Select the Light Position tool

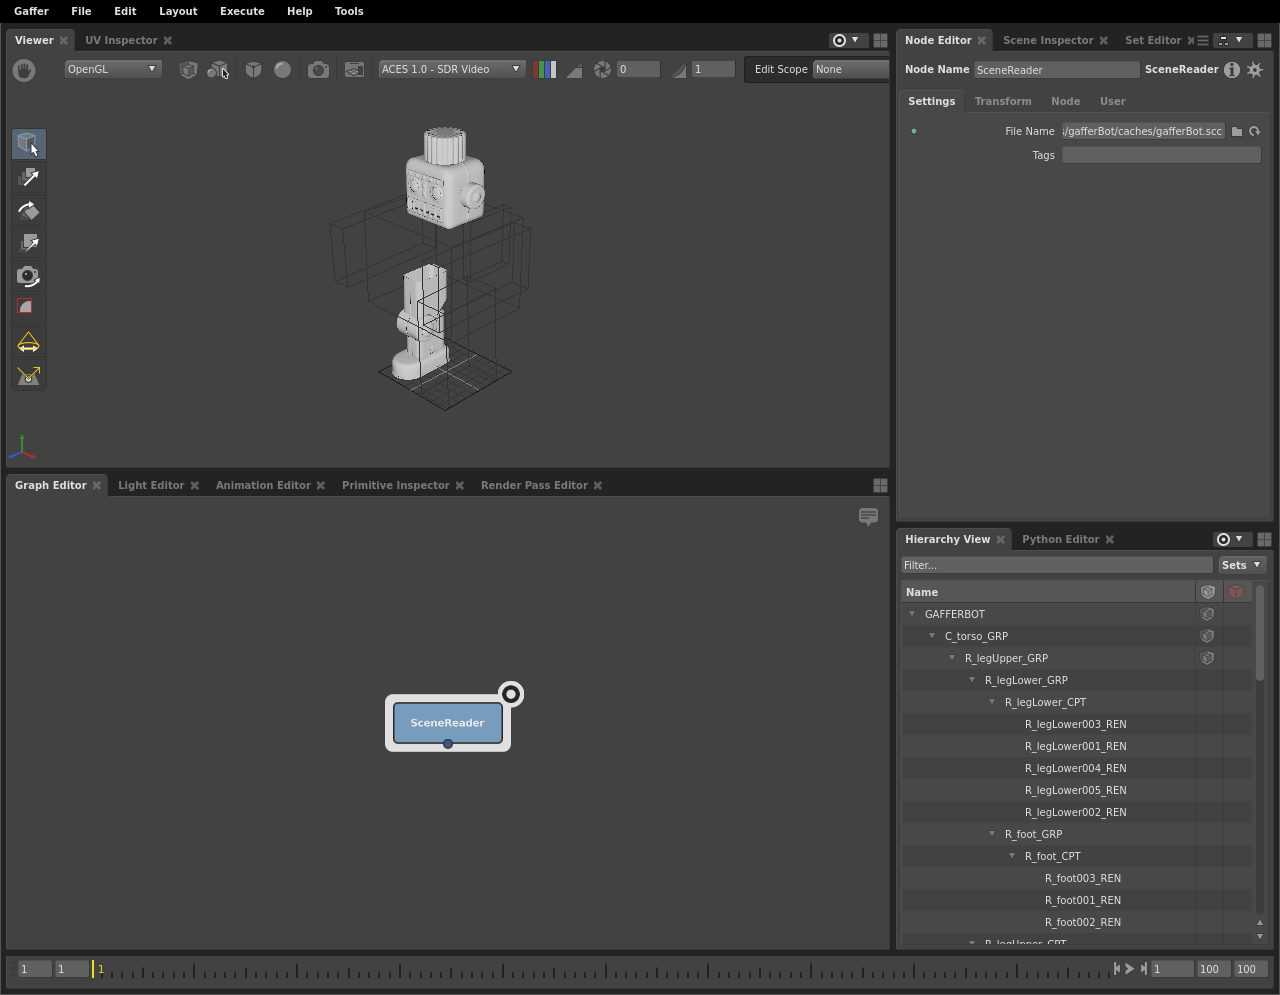[x=28, y=375]
